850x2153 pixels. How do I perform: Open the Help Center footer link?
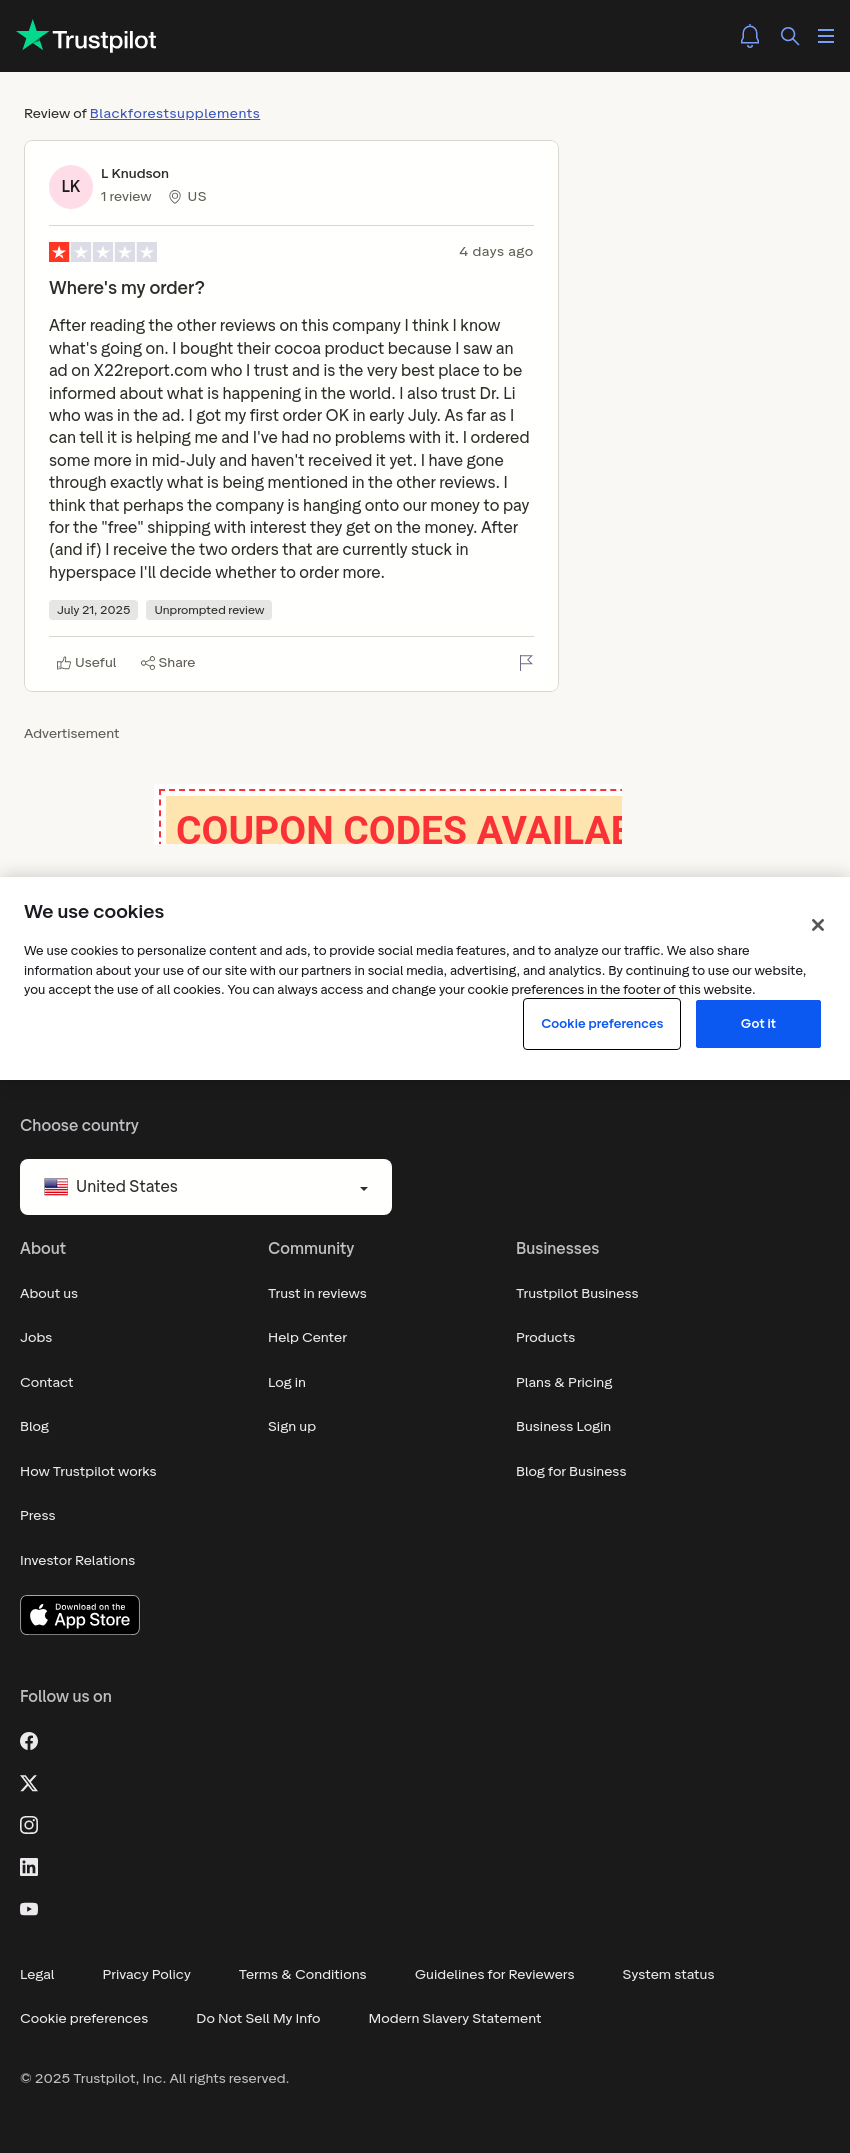[307, 1338]
